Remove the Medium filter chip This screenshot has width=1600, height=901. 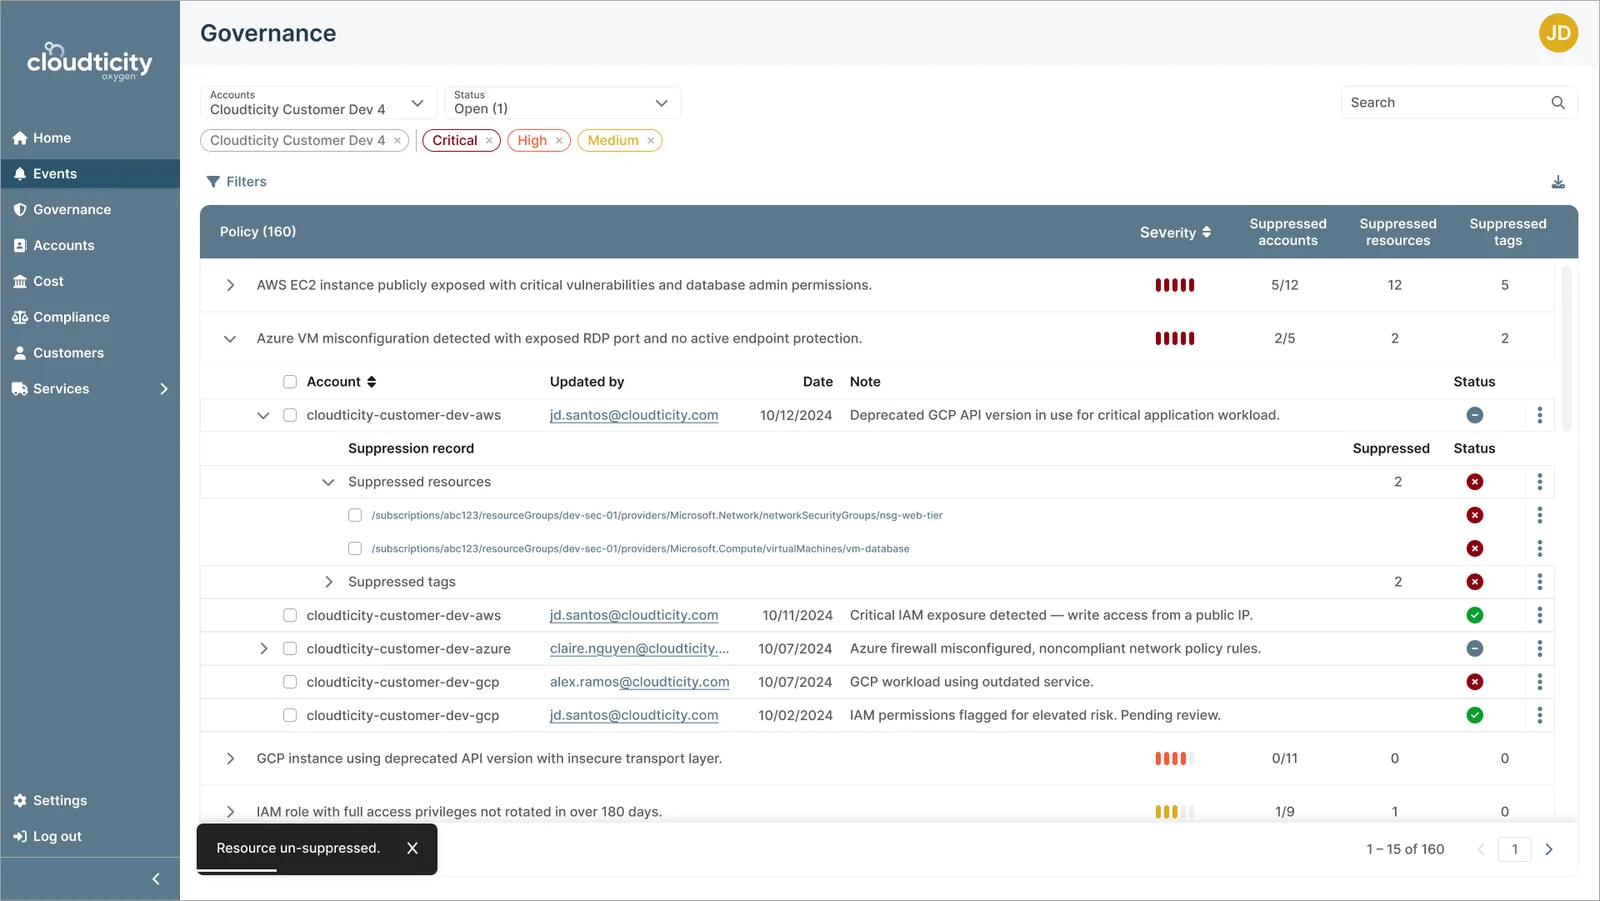651,141
